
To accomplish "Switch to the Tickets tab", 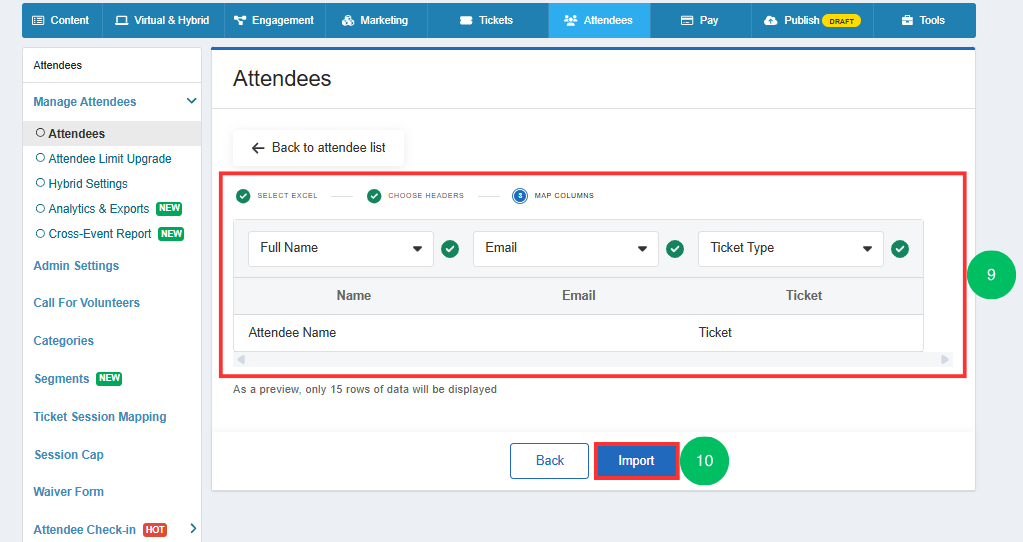I will tap(487, 20).
